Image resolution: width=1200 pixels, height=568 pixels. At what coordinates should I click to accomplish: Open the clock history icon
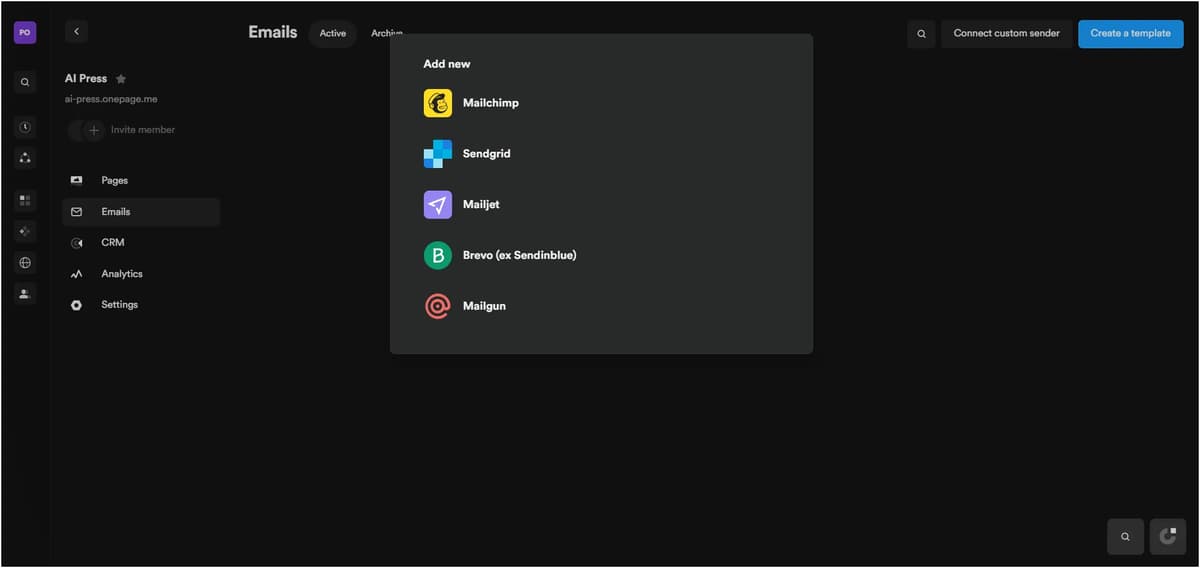click(x=25, y=127)
